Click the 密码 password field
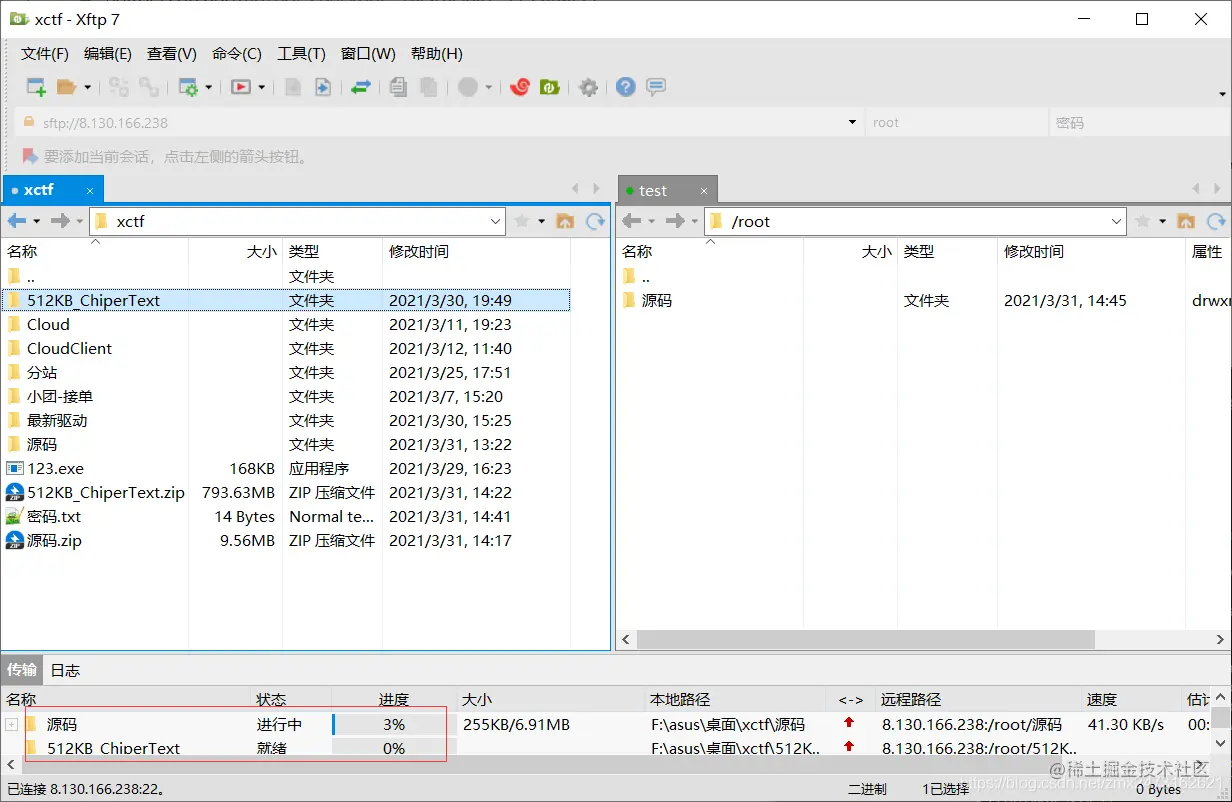This screenshot has height=802, width=1232. 1138,122
